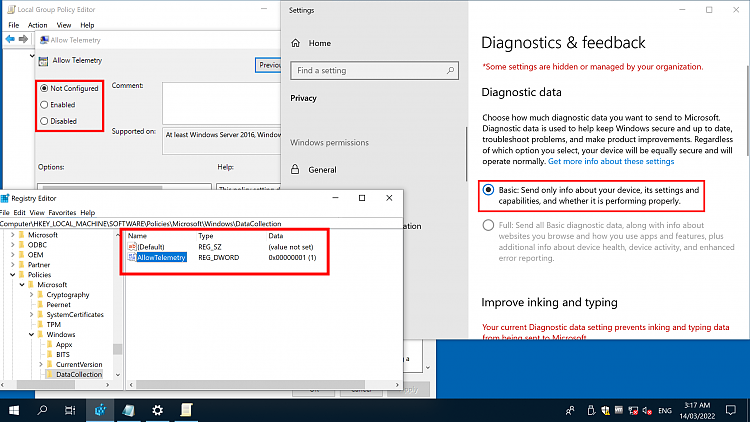Click the search magnifier in Find a setting
This screenshot has height=422, width=750.
pyautogui.click(x=450, y=70)
